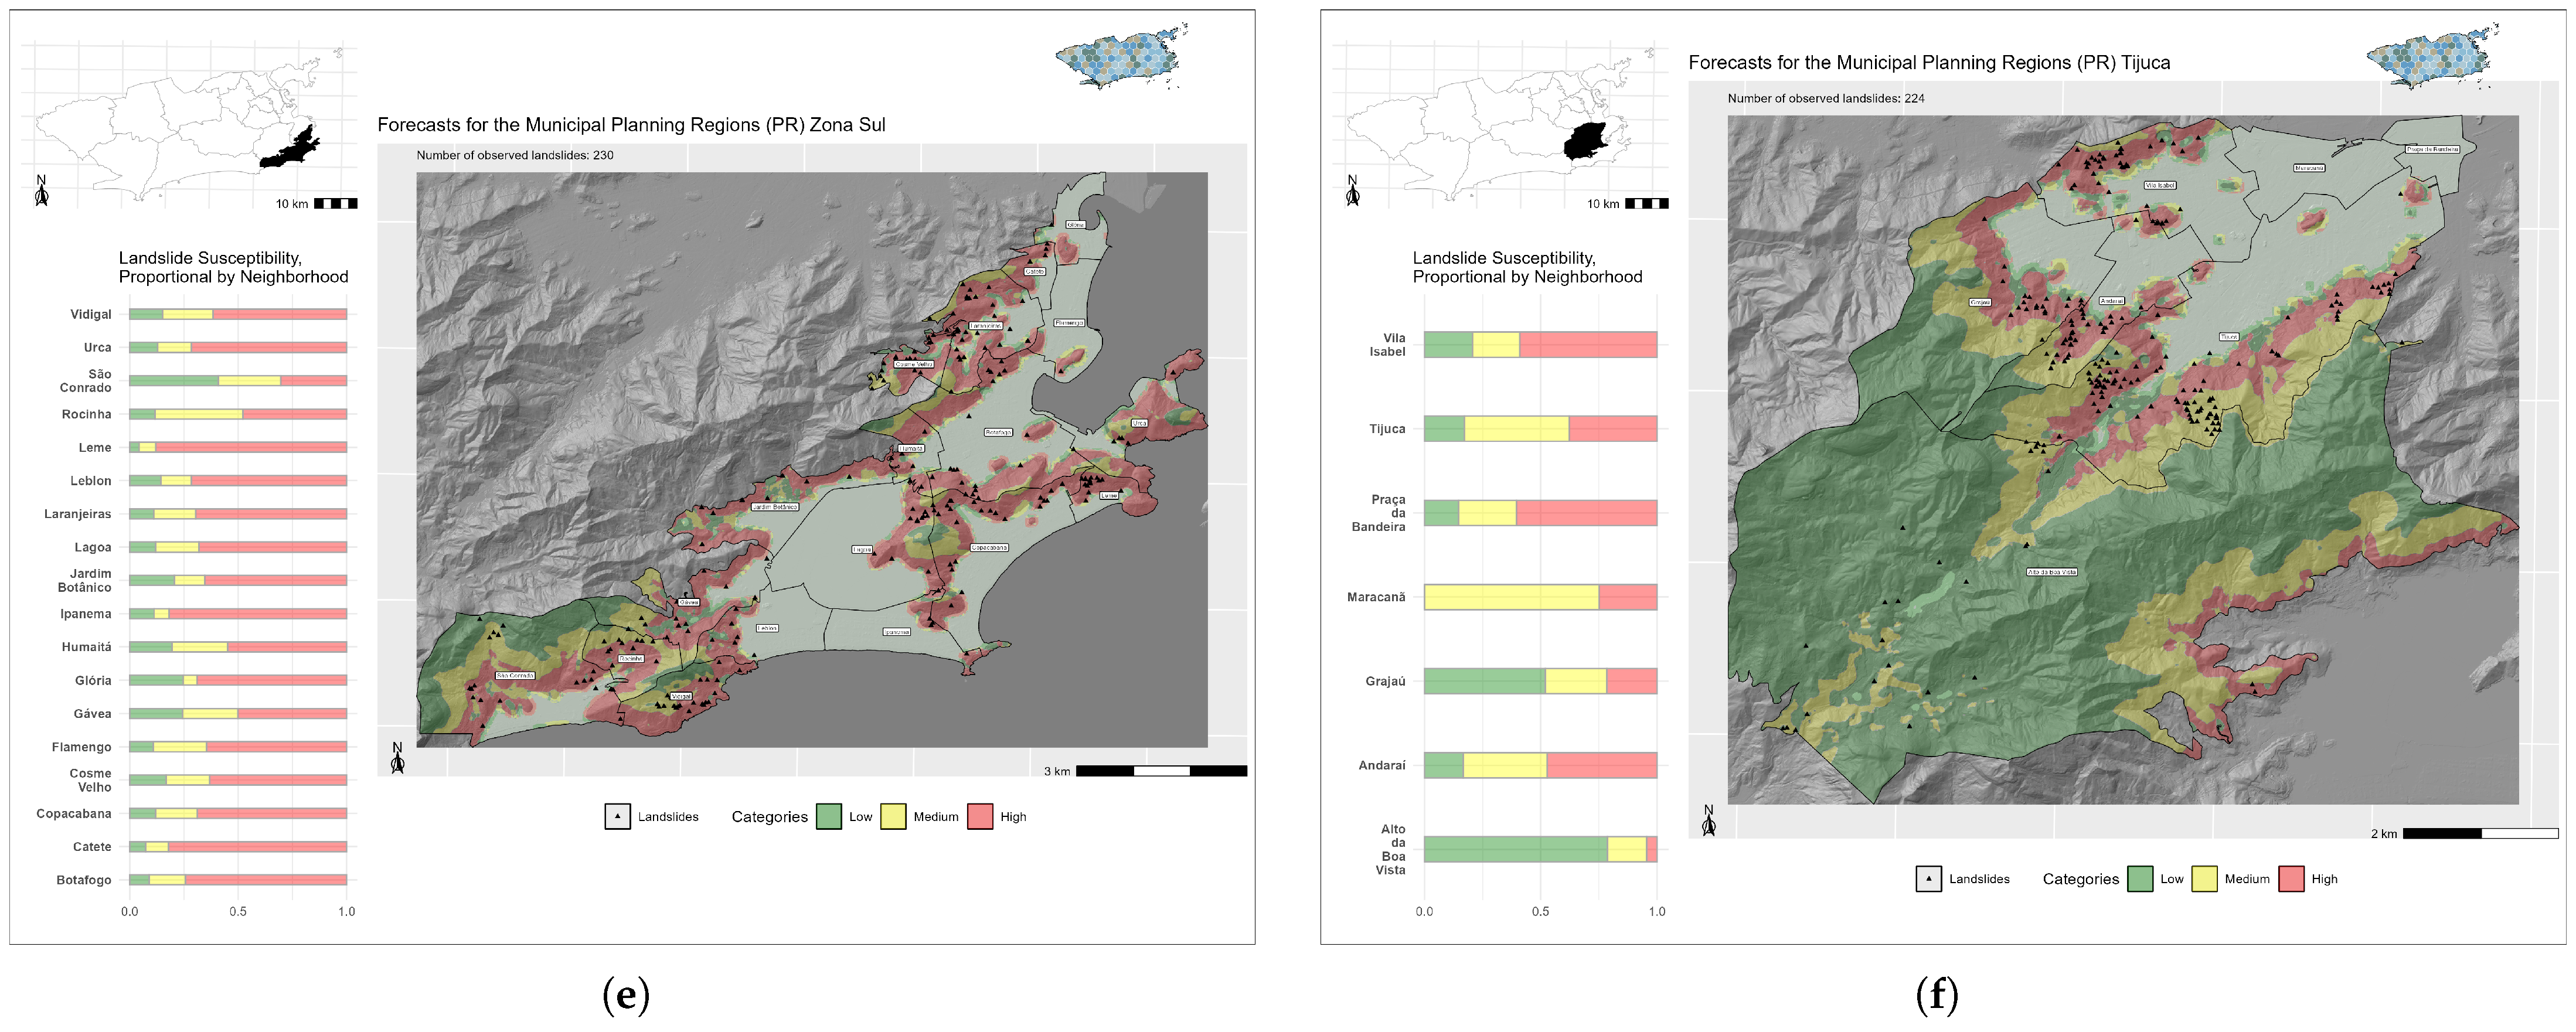The image size is (2576, 1032).
Task: Click the Vidigal susceptibility bar
Action: [238, 314]
